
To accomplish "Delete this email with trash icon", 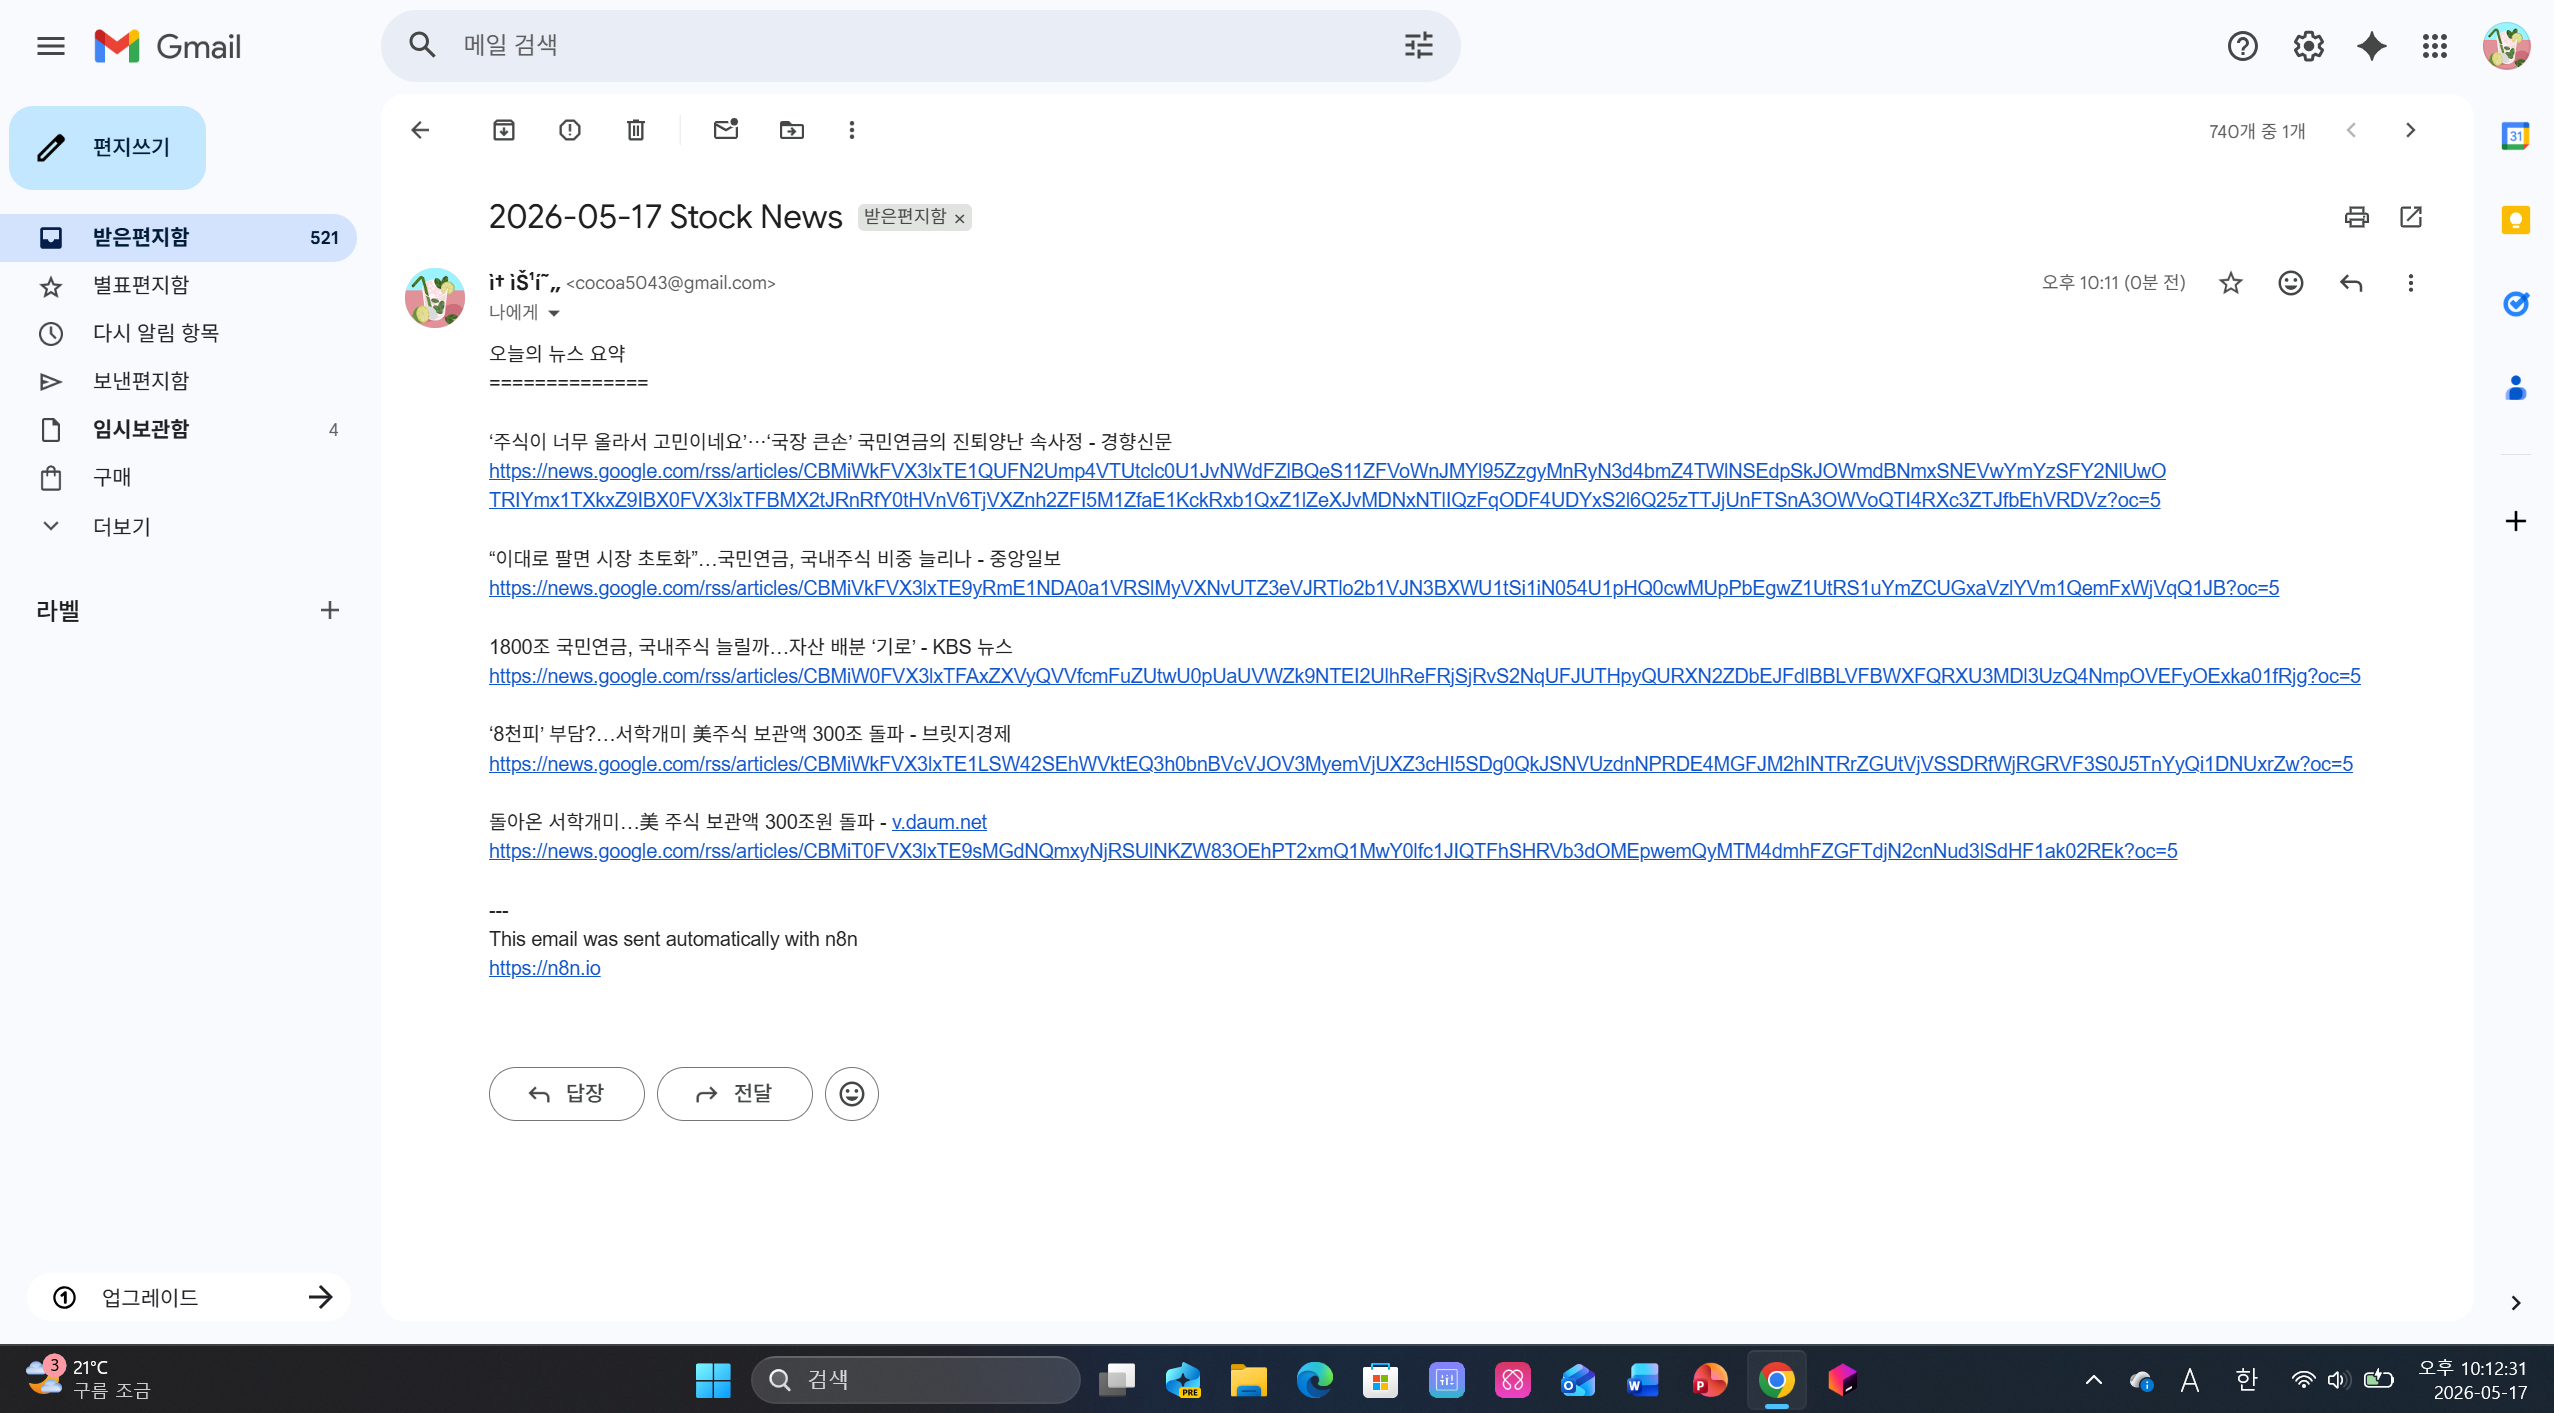I will (636, 130).
